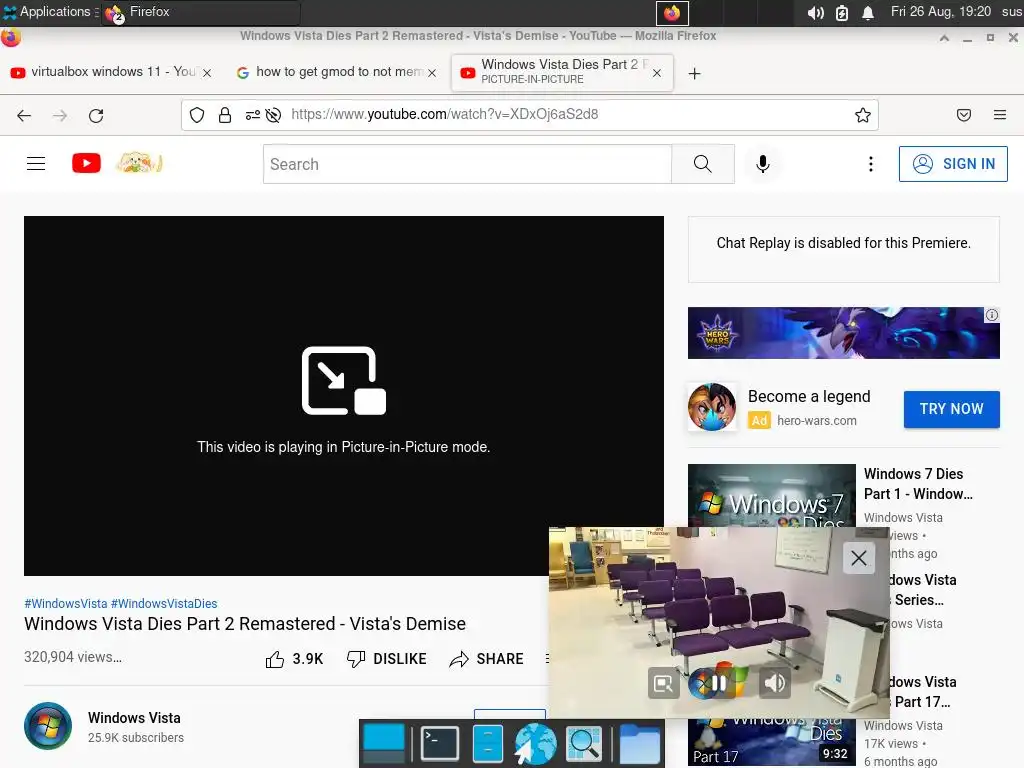Go back using the browser back arrow
Viewport: 1024px width, 768px height.
24,116
